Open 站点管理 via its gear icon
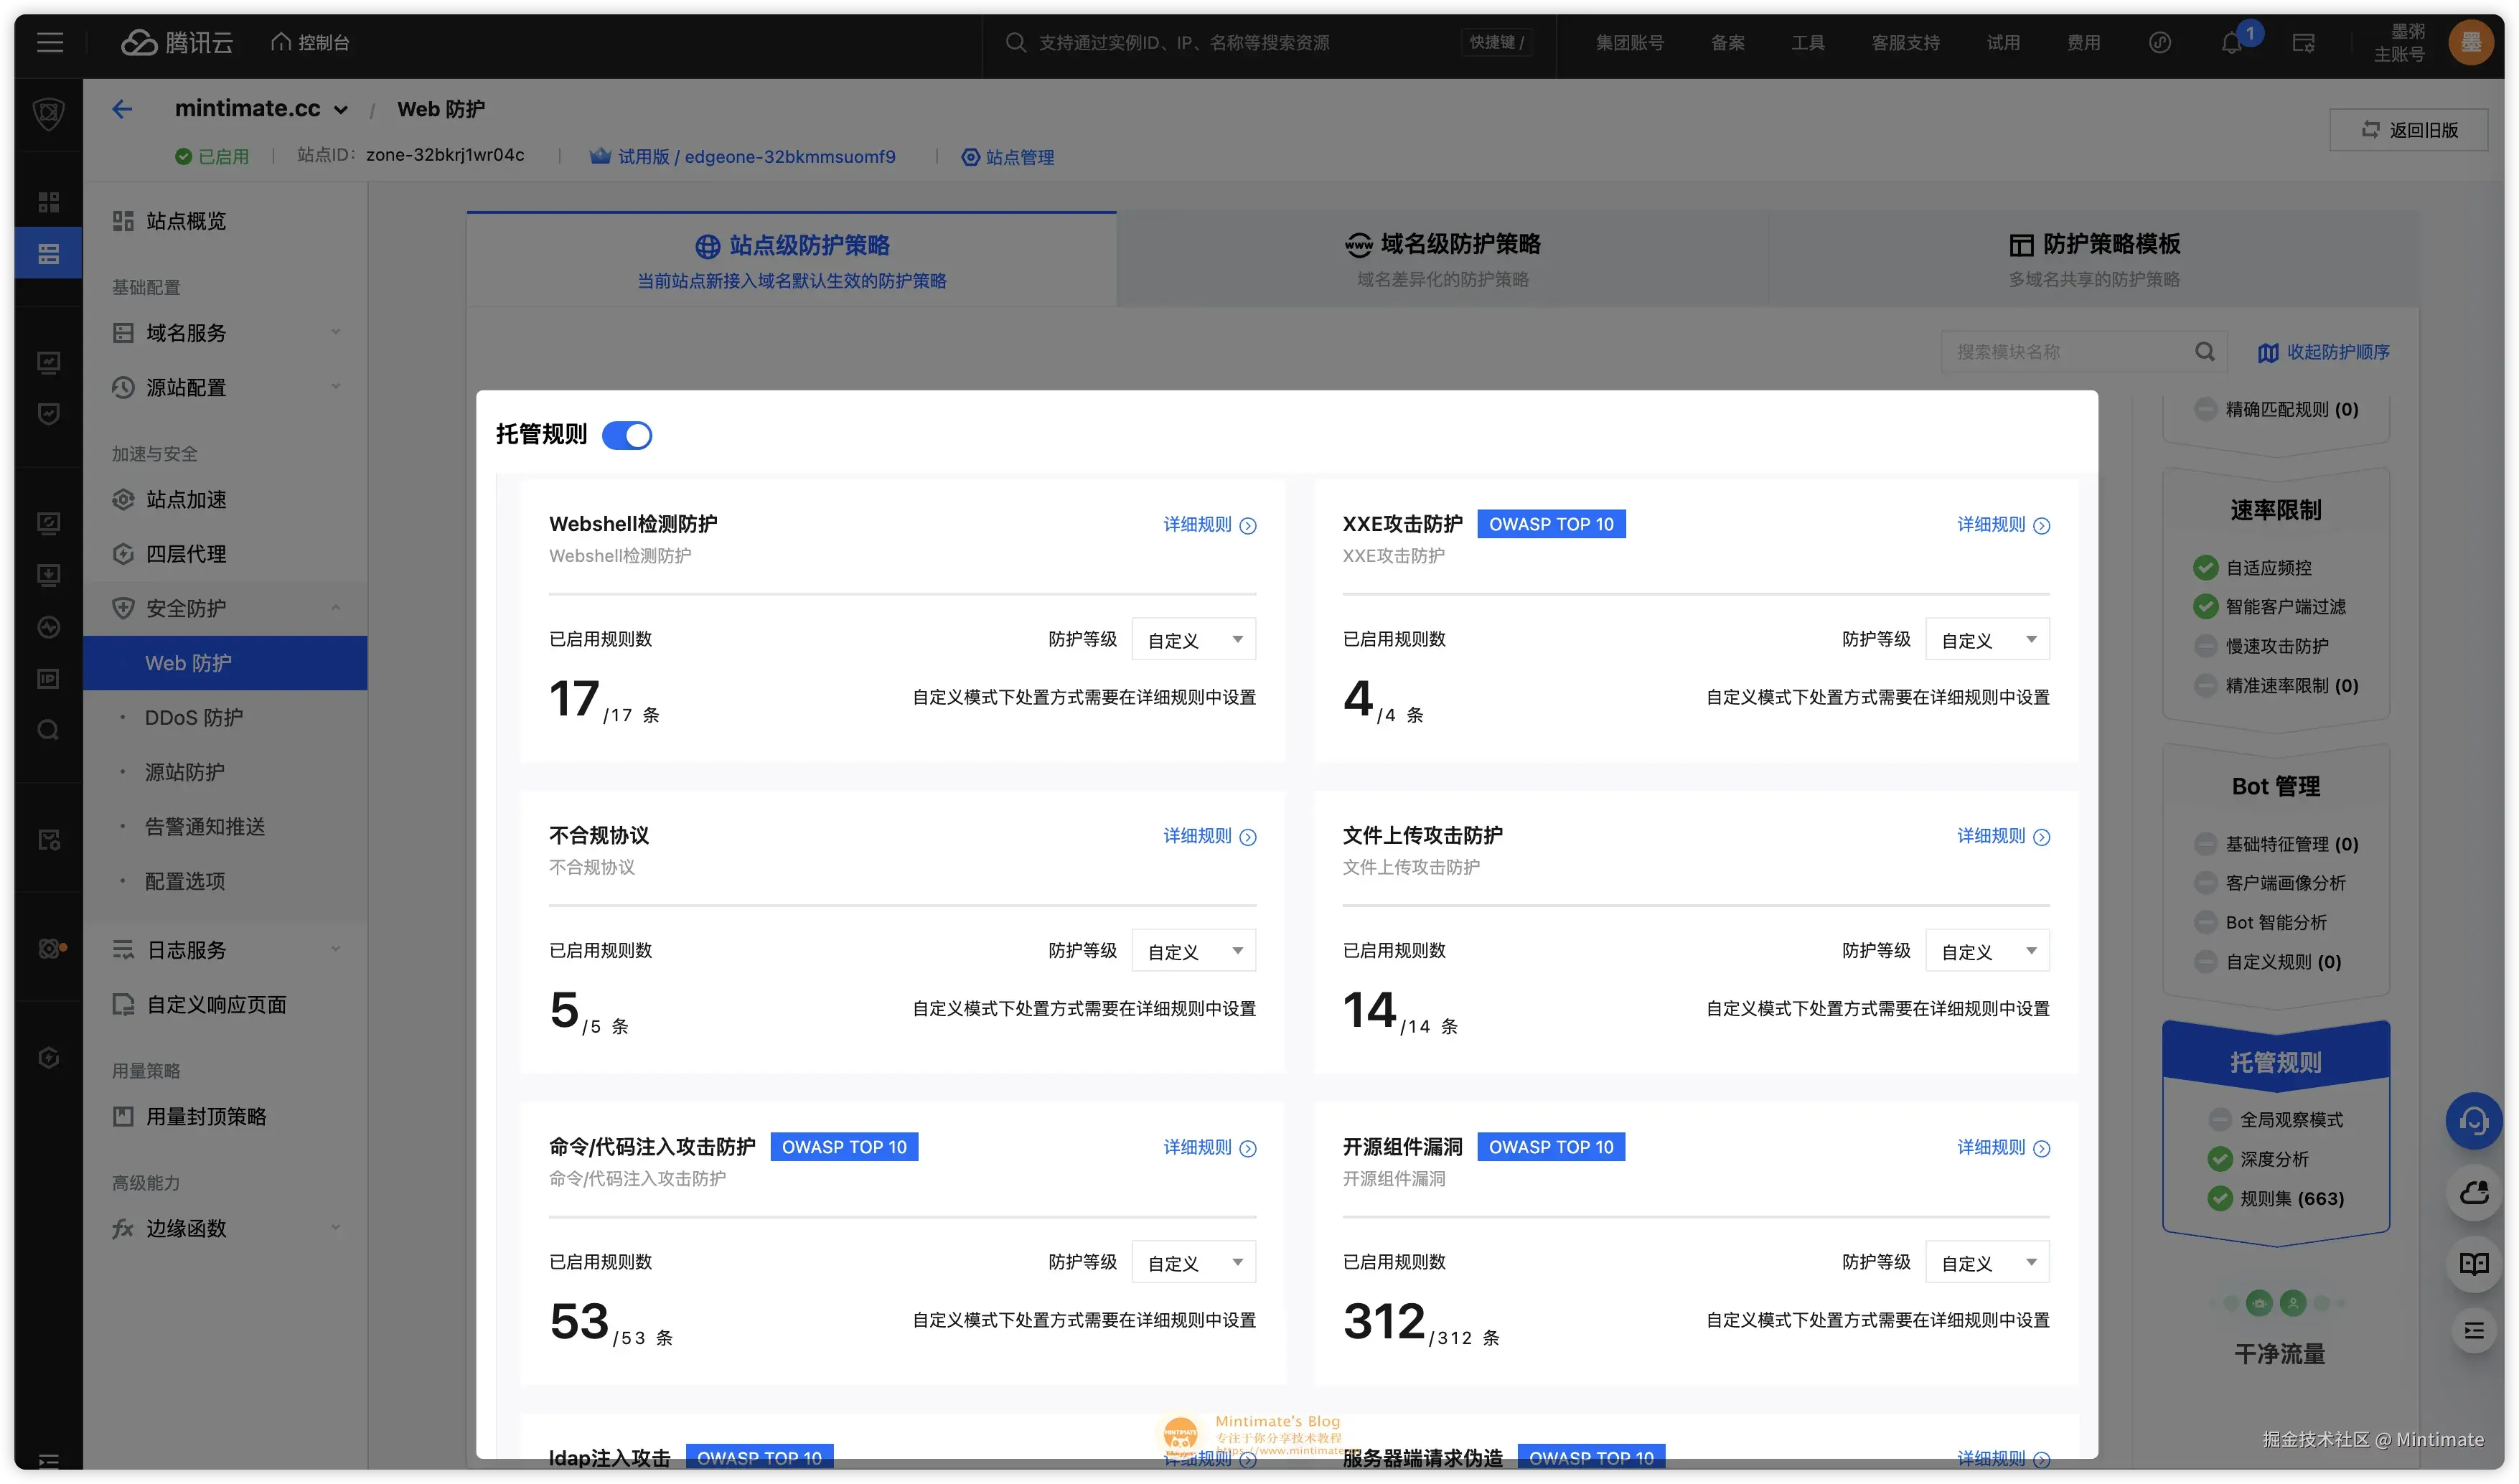Screen dimensions: 2519x1484 click(x=970, y=157)
